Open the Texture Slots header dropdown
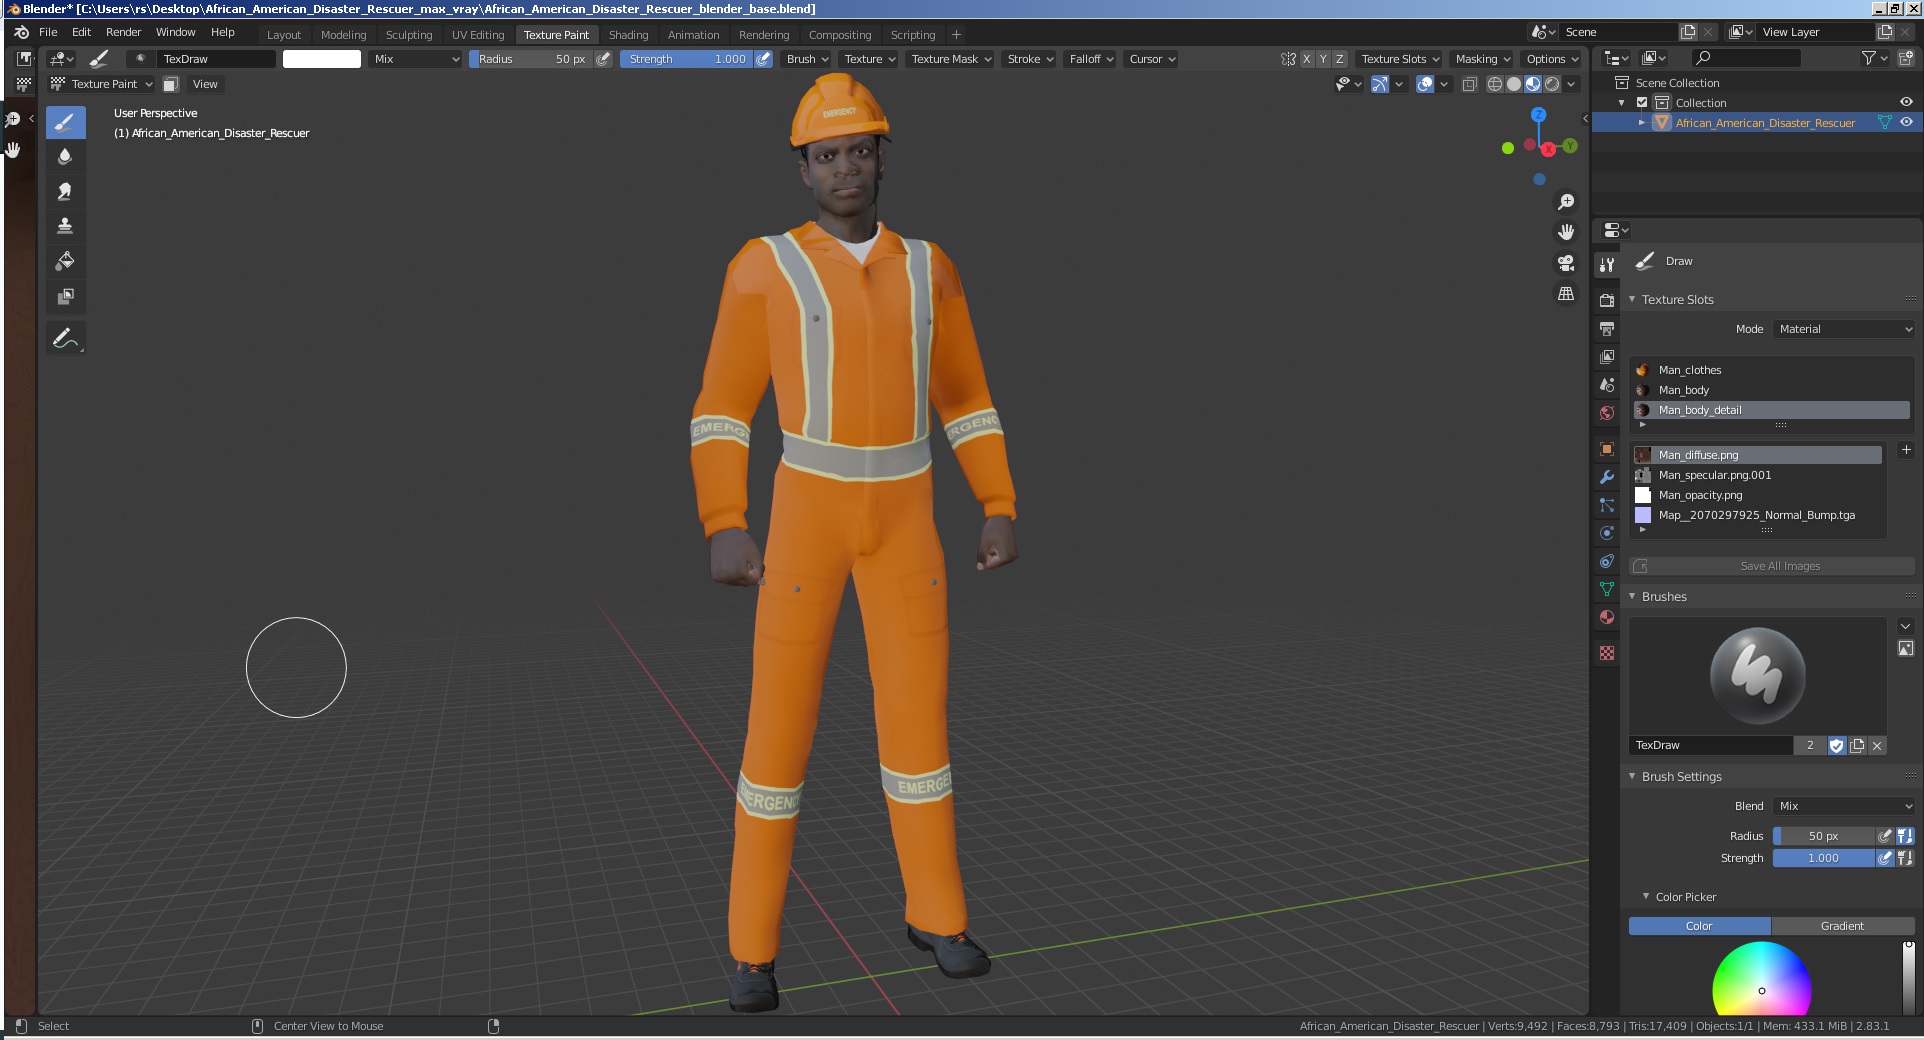The width and height of the screenshot is (1924, 1040). click(x=1400, y=59)
